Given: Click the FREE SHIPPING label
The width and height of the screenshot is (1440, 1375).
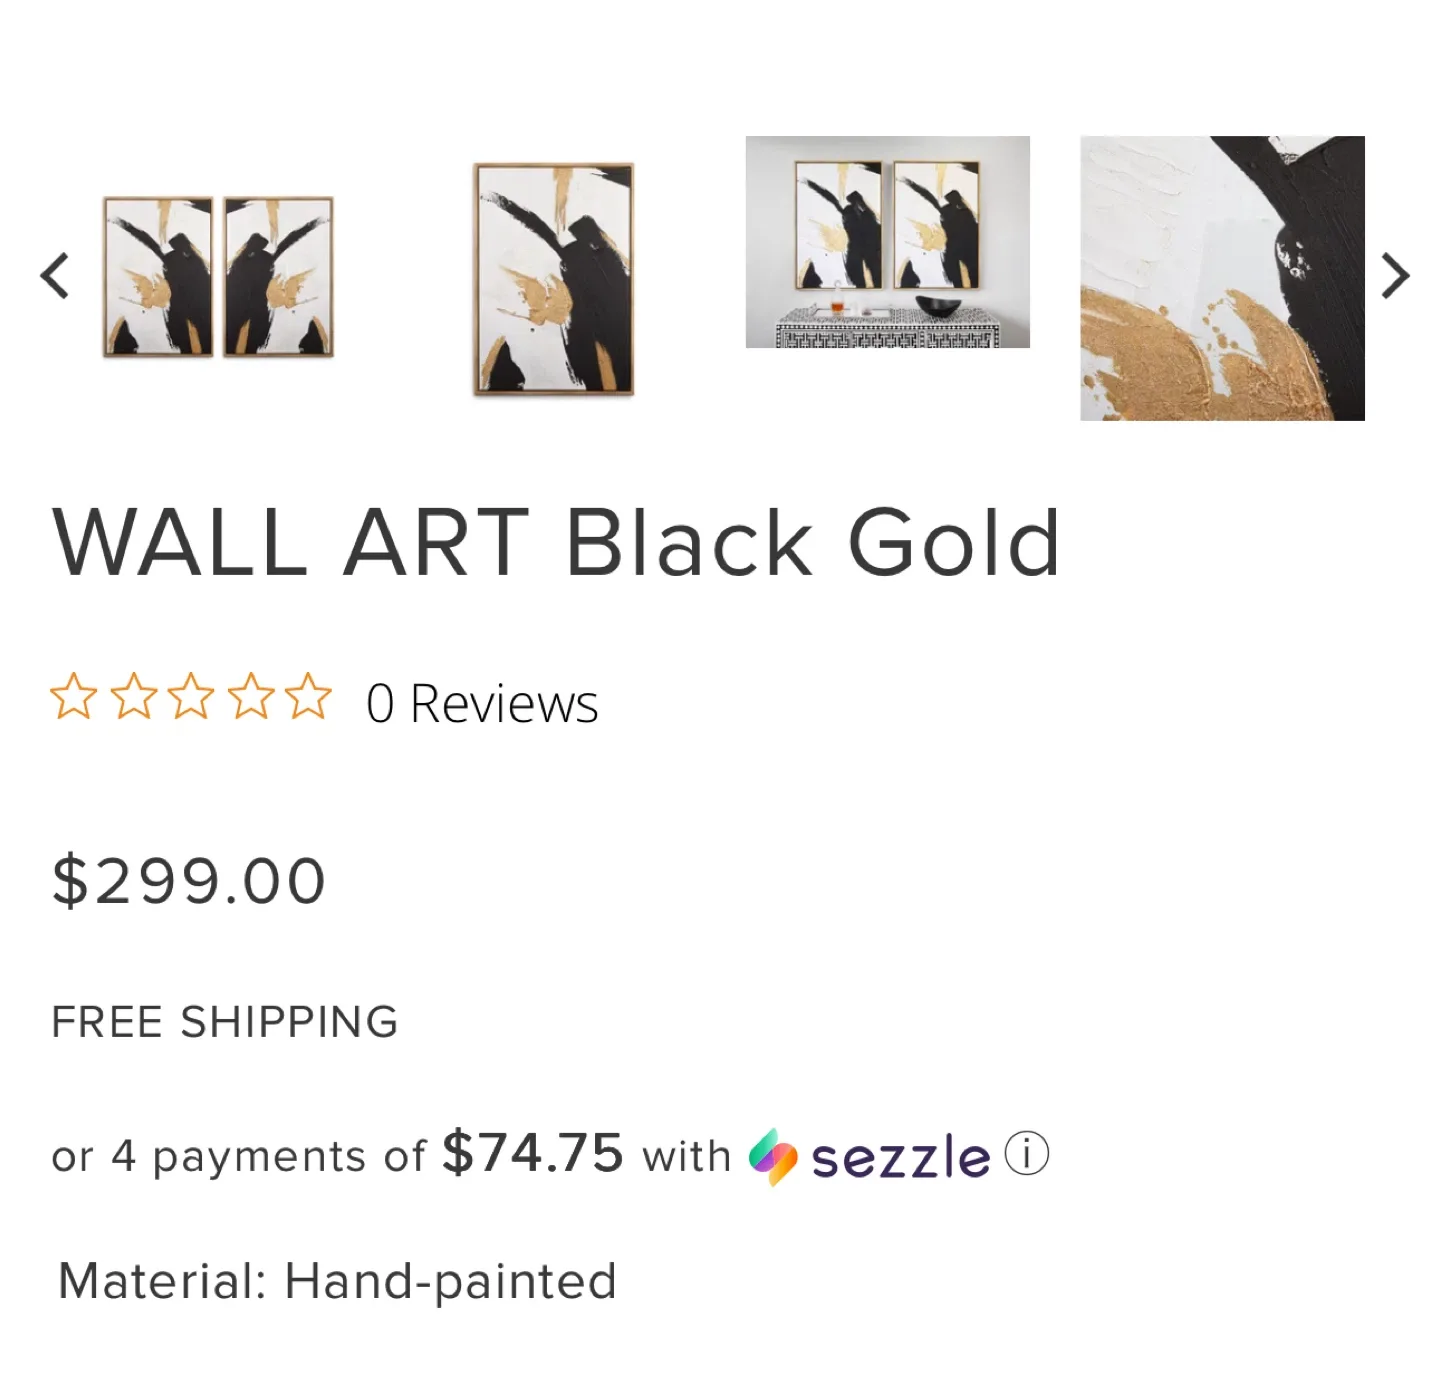Looking at the screenshot, I should (225, 1021).
